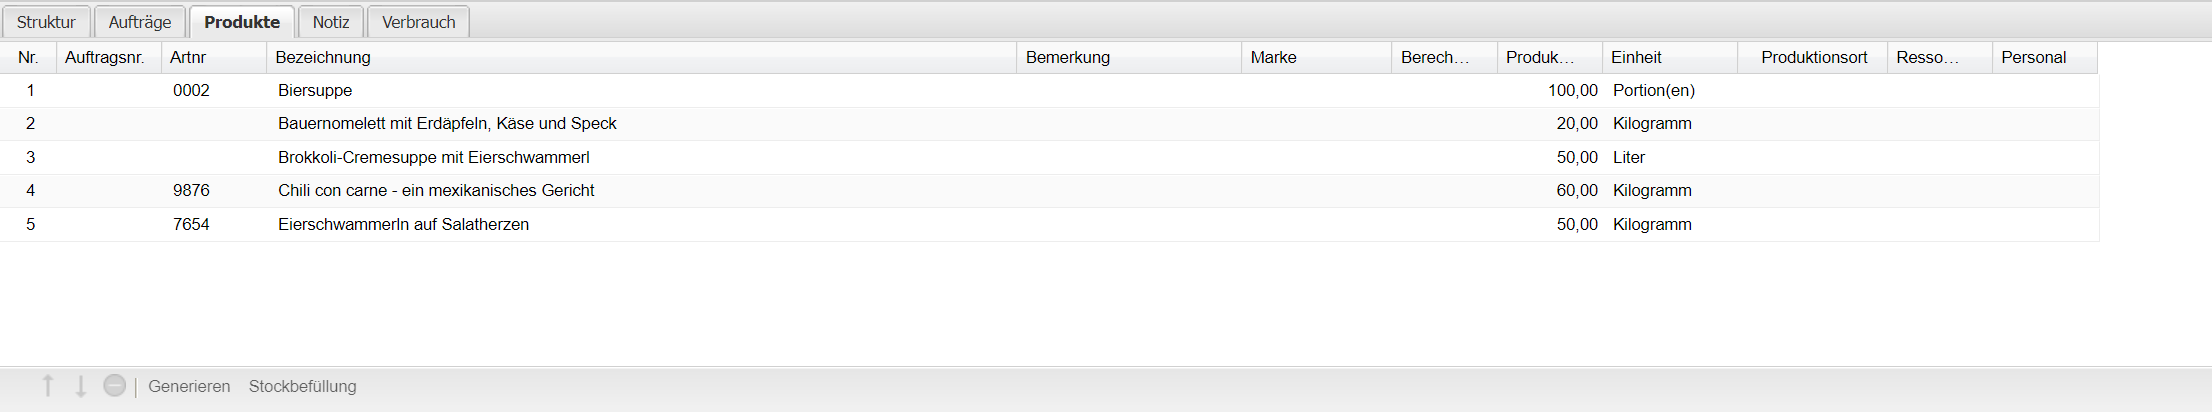This screenshot has height=412, width=2212.
Task: Click the Einheit column header
Action: click(1636, 57)
